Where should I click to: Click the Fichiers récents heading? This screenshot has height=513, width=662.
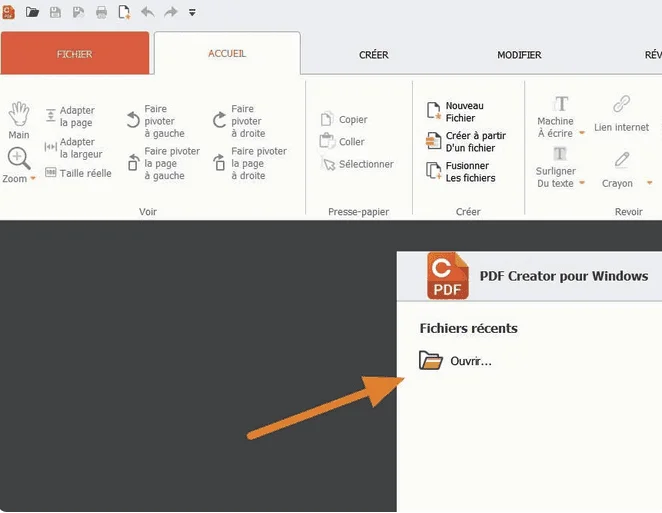(468, 328)
